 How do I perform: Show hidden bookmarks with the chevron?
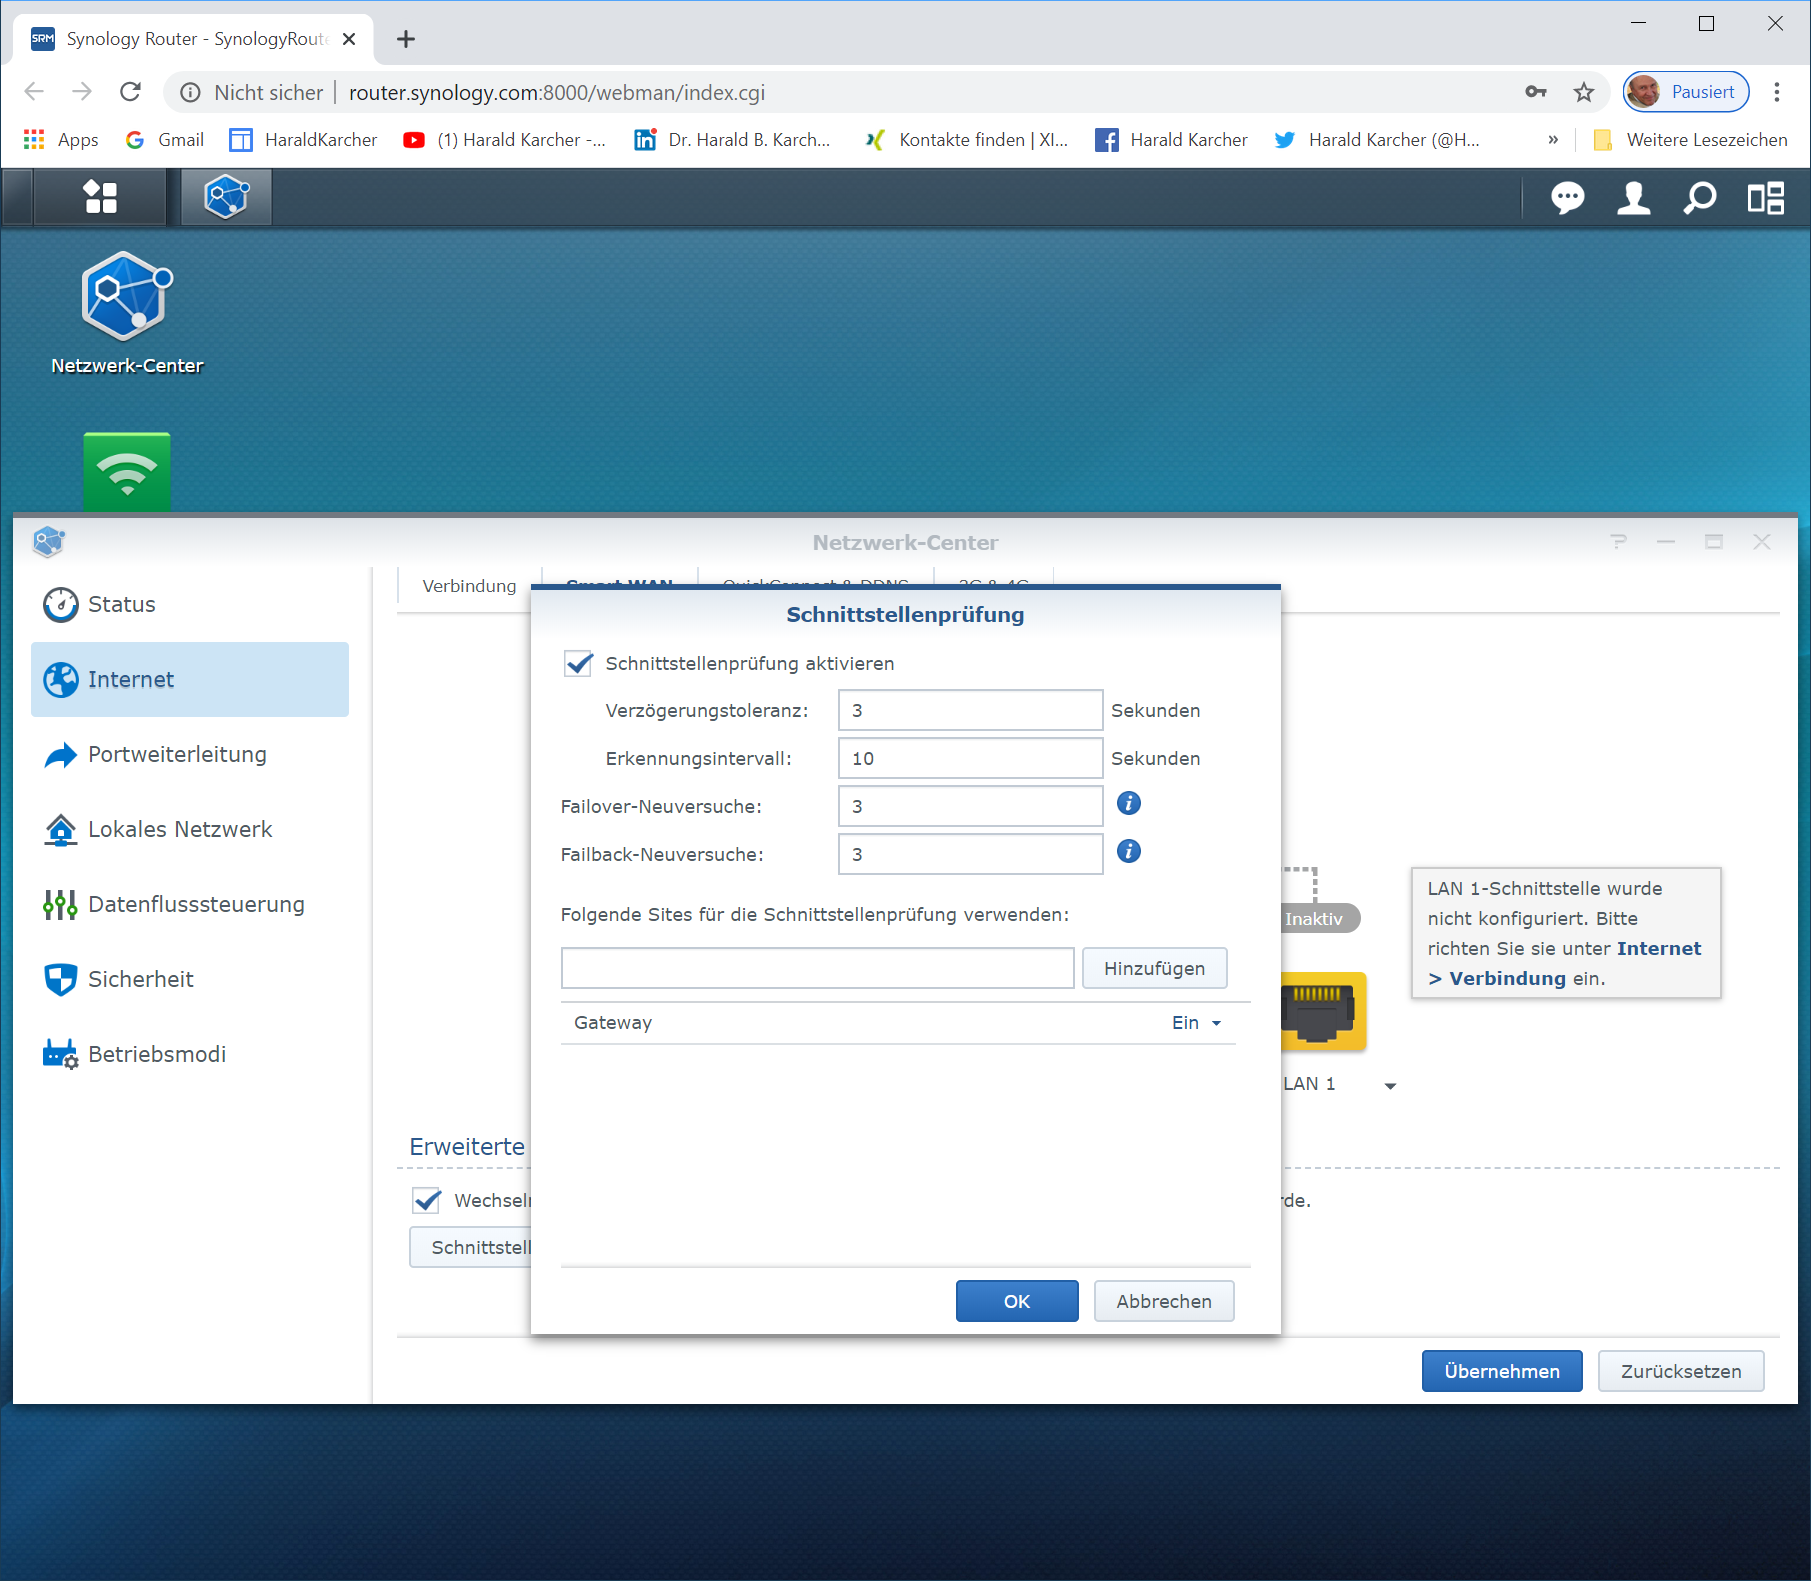click(1552, 140)
